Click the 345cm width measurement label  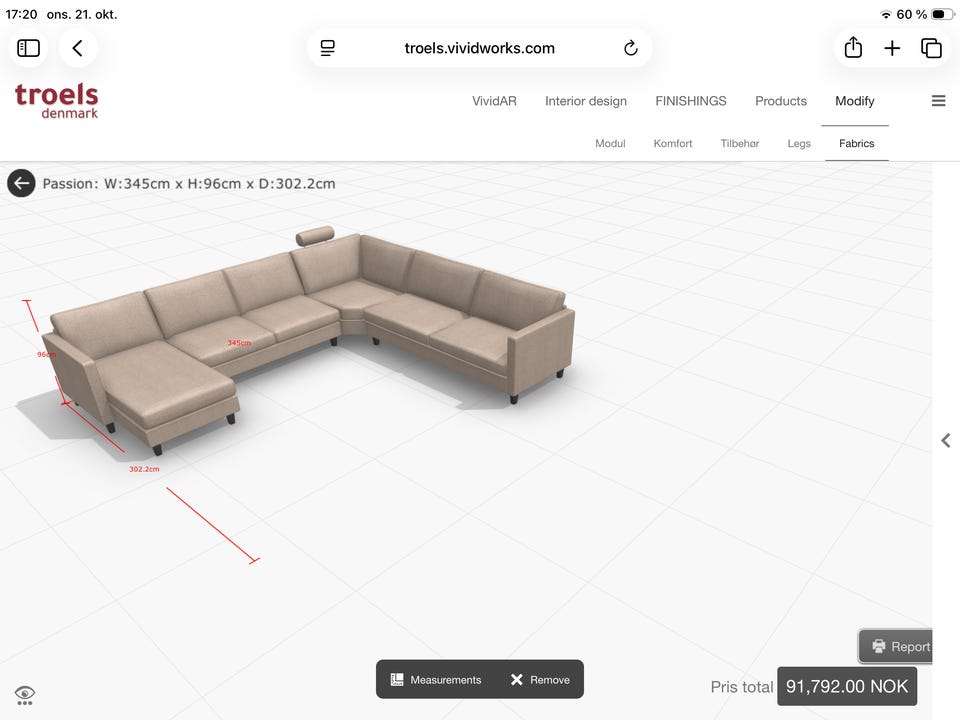pyautogui.click(x=239, y=343)
